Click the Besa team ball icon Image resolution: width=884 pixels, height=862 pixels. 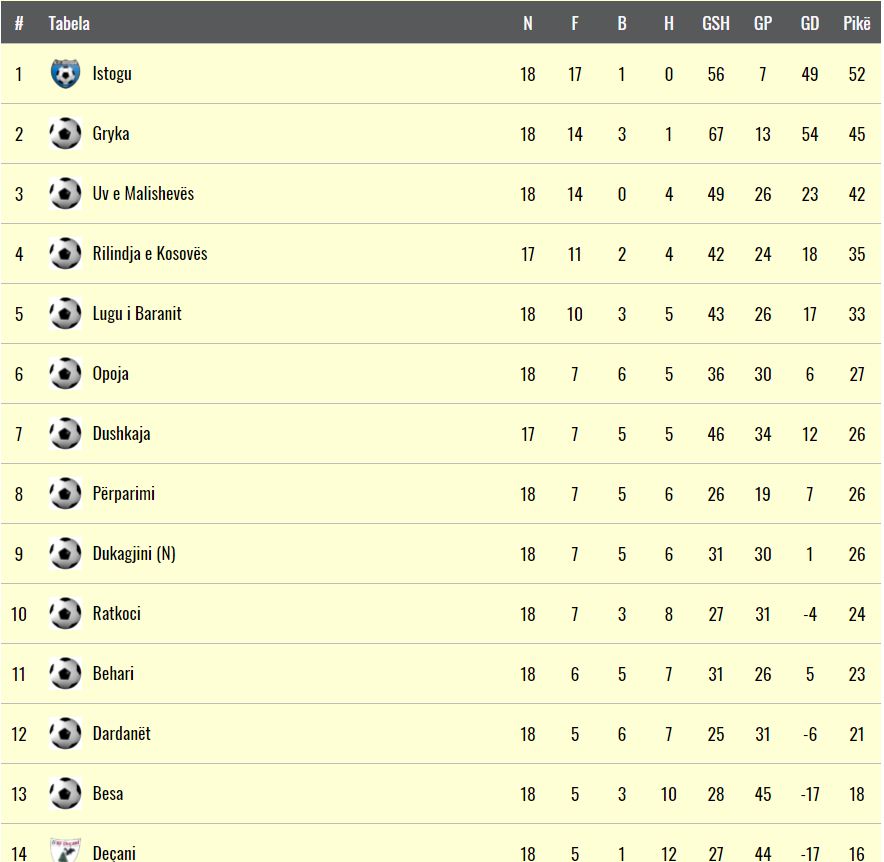pyautogui.click(x=65, y=794)
